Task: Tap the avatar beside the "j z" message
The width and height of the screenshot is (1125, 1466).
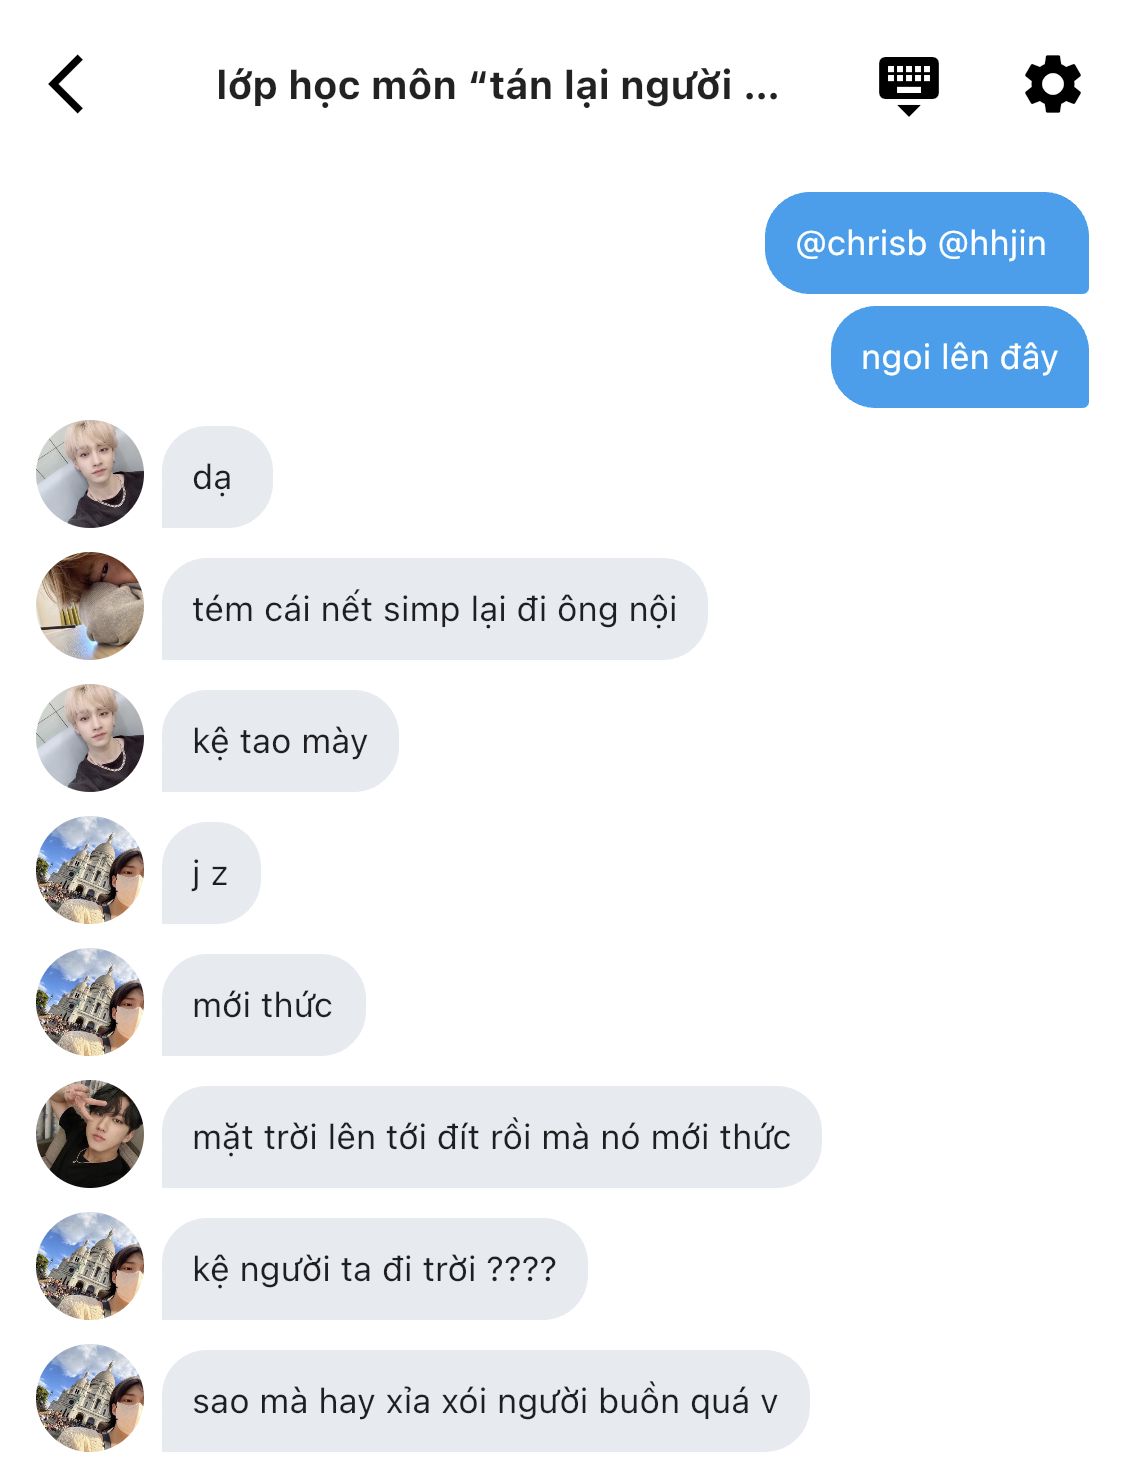Action: pyautogui.click(x=90, y=870)
